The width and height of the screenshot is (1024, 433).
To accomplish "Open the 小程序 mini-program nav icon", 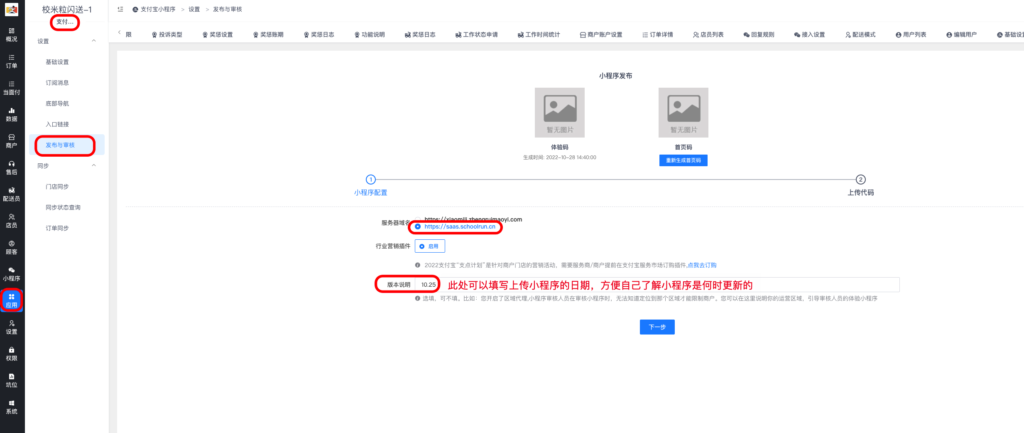I will (x=12, y=274).
